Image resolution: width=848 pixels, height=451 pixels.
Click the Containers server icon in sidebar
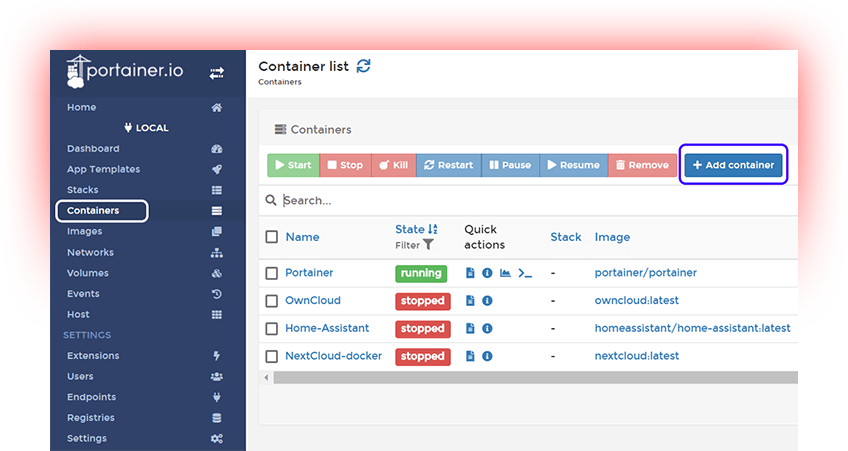pos(216,211)
